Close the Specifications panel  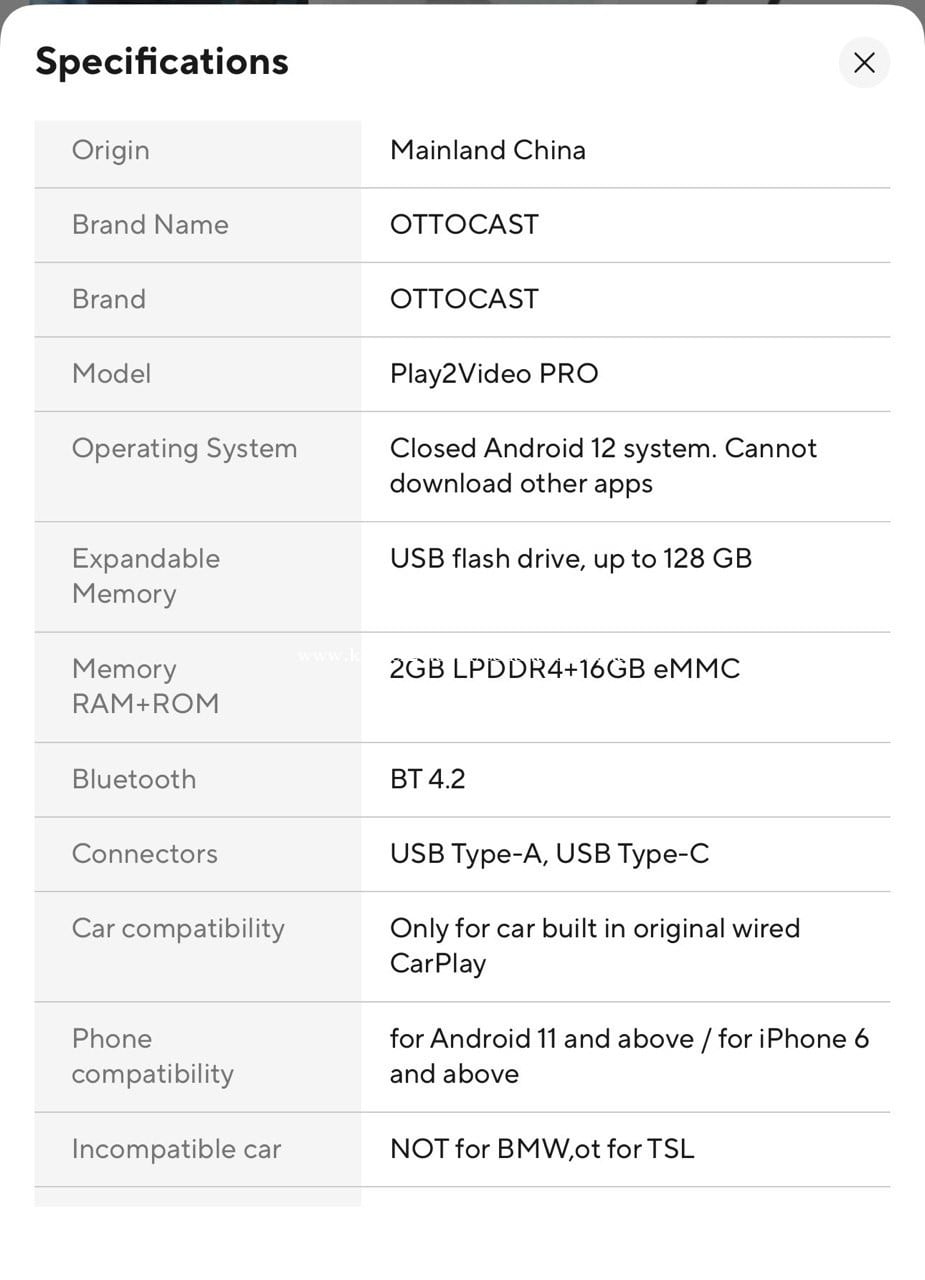(864, 63)
